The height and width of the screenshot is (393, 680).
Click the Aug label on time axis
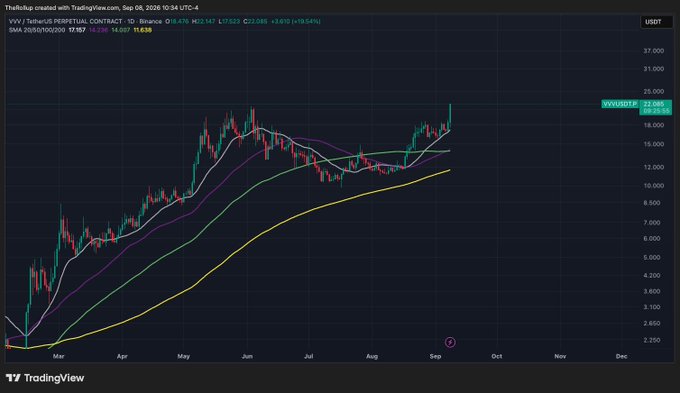[372, 356]
